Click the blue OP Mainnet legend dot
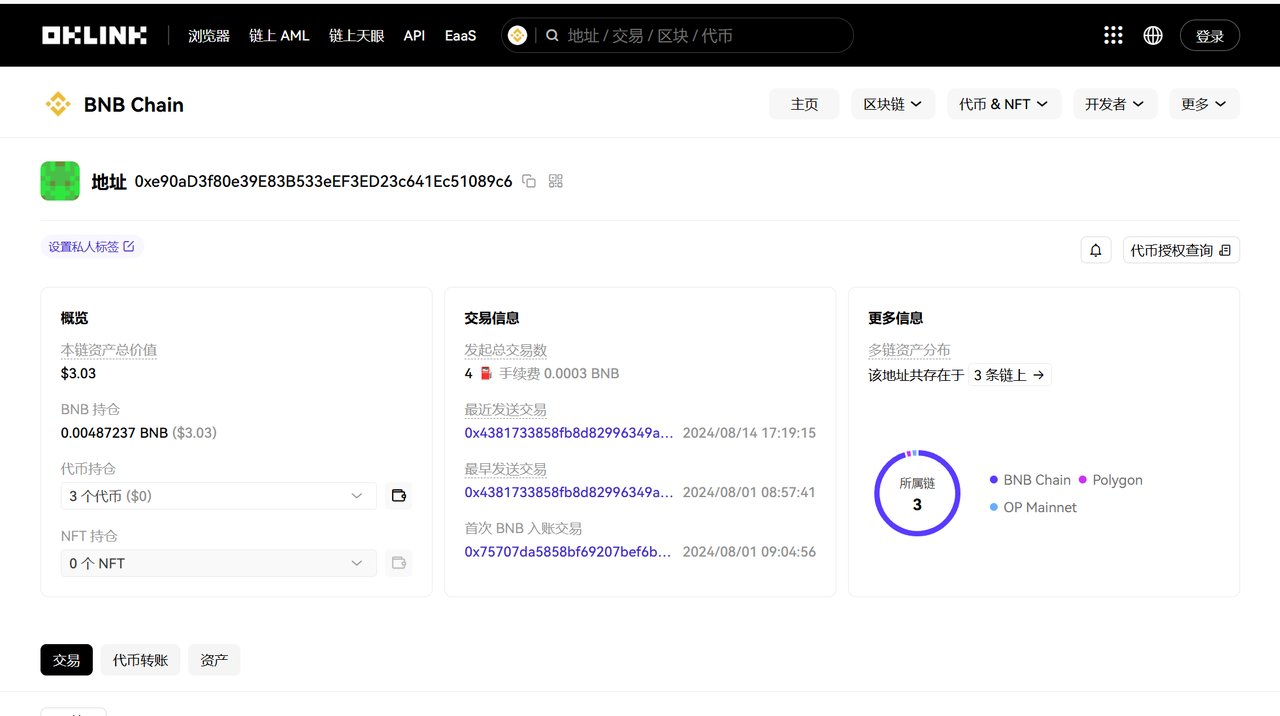 [994, 507]
